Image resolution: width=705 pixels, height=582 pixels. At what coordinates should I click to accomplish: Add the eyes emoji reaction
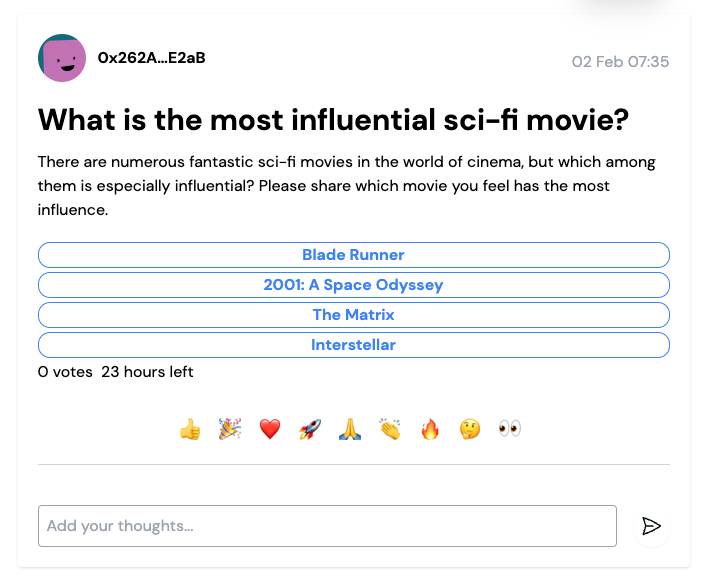510,428
